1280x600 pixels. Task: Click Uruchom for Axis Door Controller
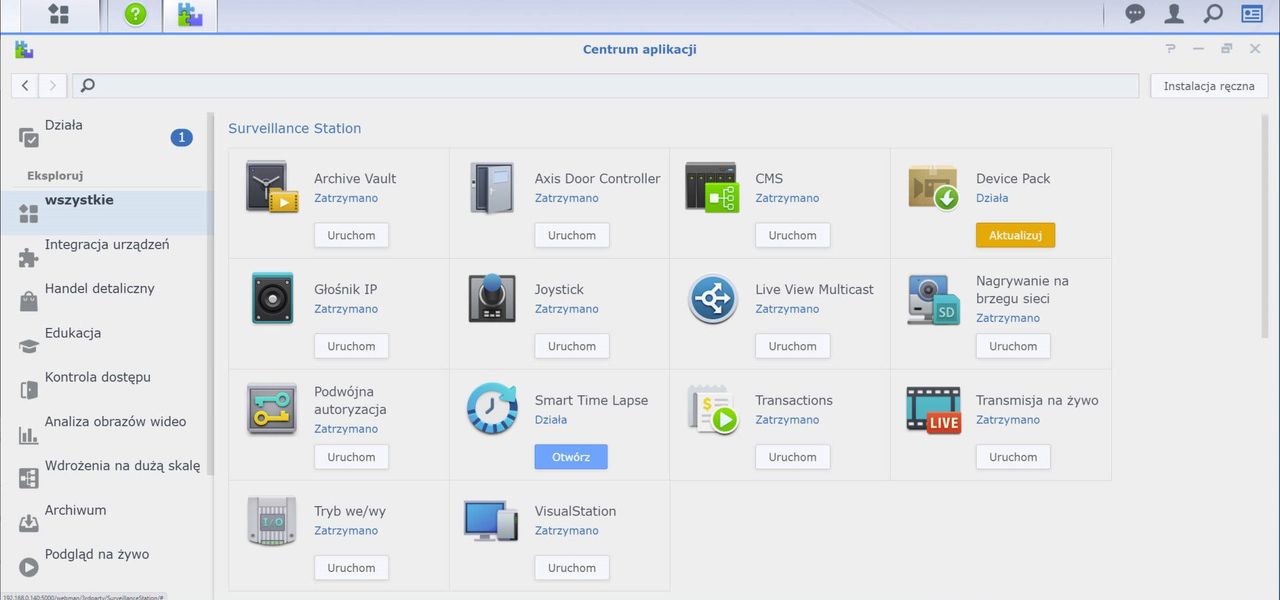point(572,235)
